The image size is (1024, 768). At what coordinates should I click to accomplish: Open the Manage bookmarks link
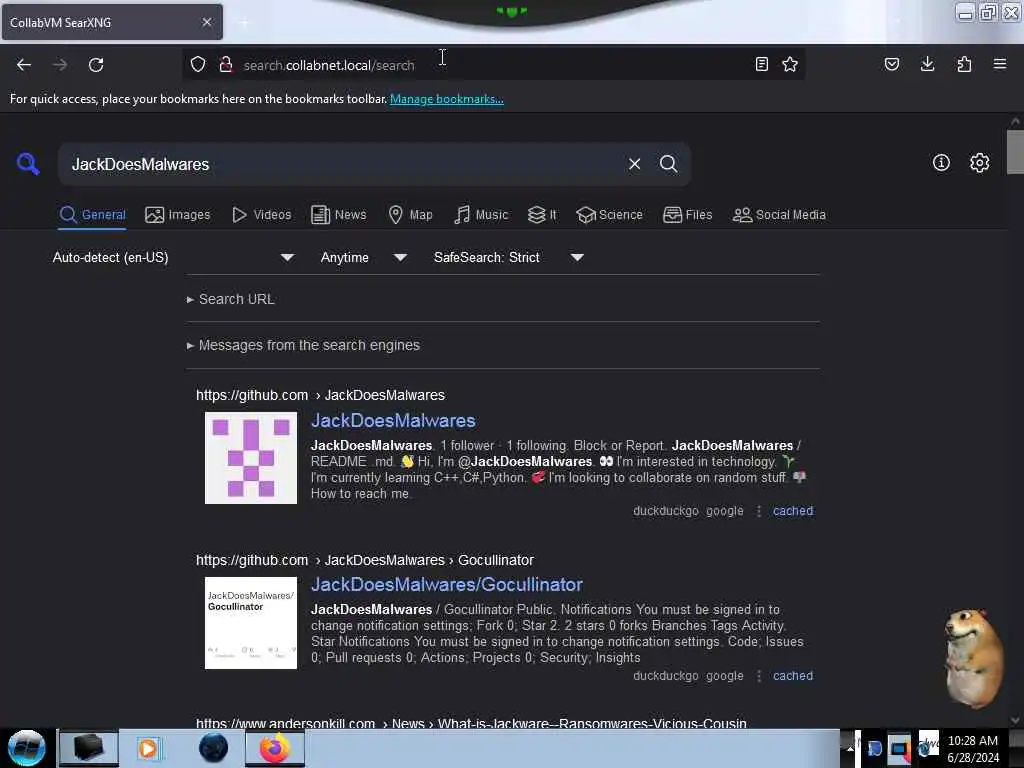pyautogui.click(x=447, y=99)
